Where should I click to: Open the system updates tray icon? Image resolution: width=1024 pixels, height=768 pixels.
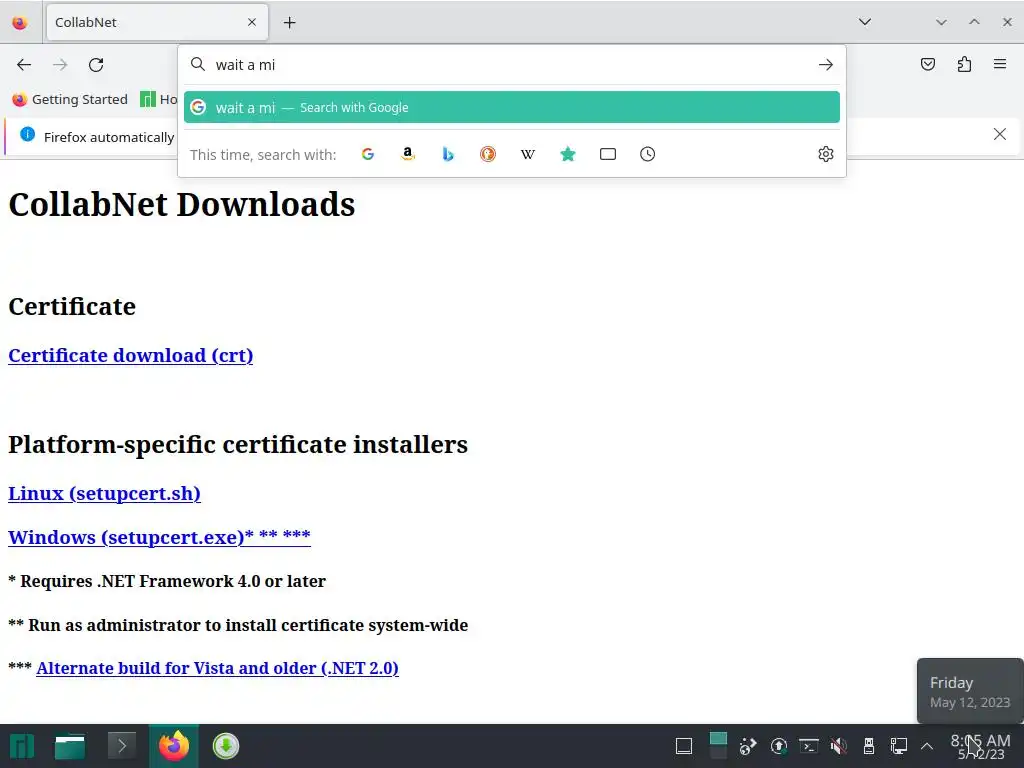point(778,746)
